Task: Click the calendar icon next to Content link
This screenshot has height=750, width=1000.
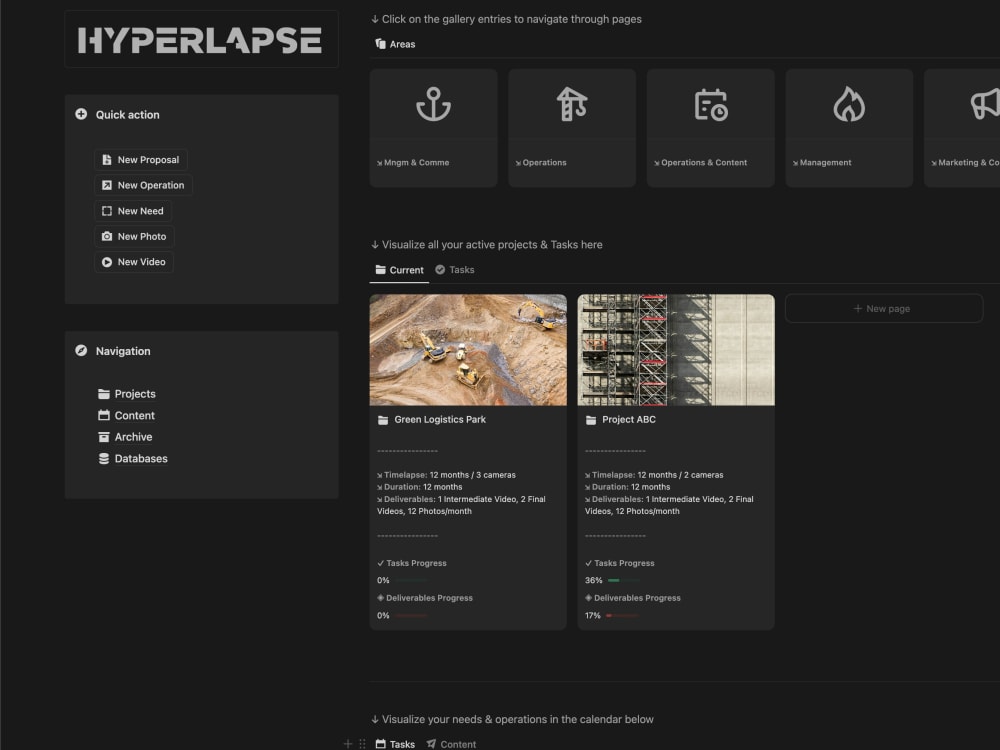Action: (104, 415)
